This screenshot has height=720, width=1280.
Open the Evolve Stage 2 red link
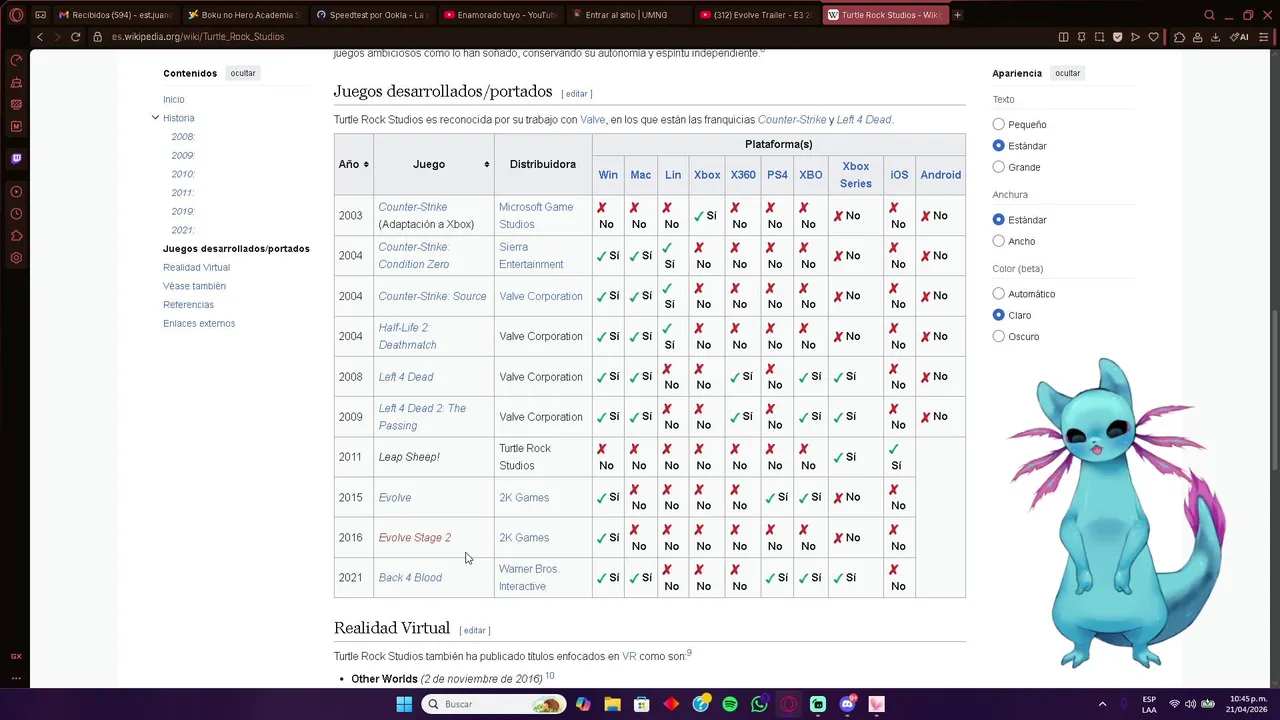(x=415, y=538)
